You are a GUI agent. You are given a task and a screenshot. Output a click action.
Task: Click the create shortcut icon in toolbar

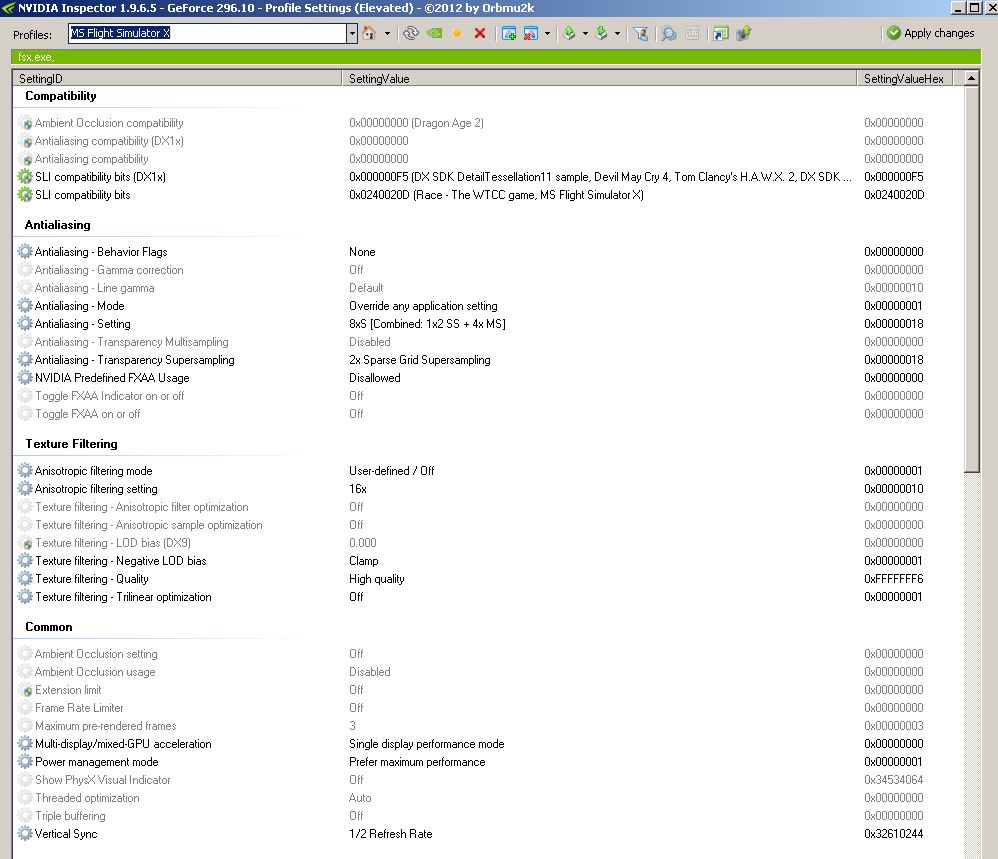coord(720,33)
